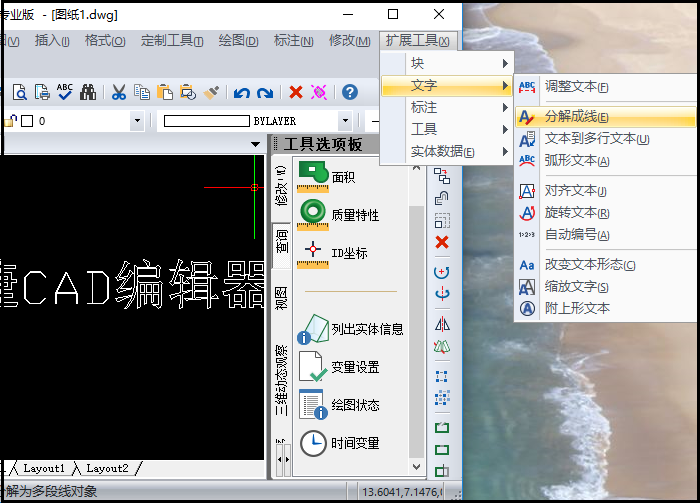Choose 对齐文本 option
This screenshot has height=503, width=700.
tap(606, 191)
